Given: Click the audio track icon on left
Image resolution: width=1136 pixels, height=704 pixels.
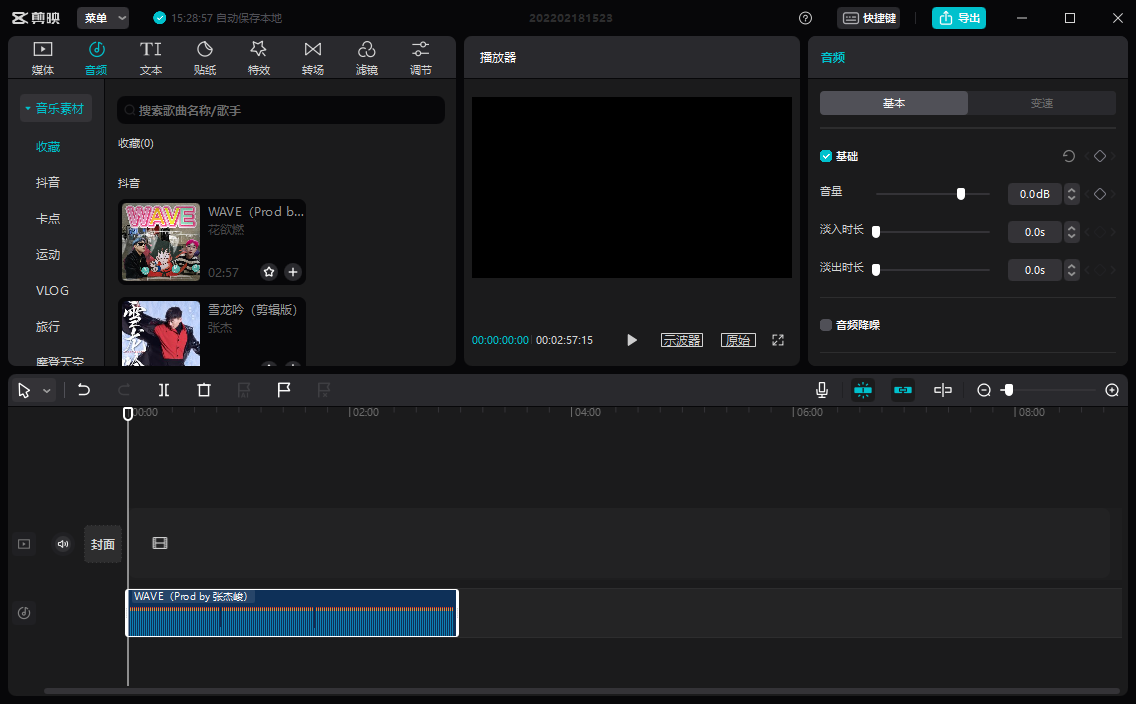Looking at the screenshot, I should pos(24,613).
